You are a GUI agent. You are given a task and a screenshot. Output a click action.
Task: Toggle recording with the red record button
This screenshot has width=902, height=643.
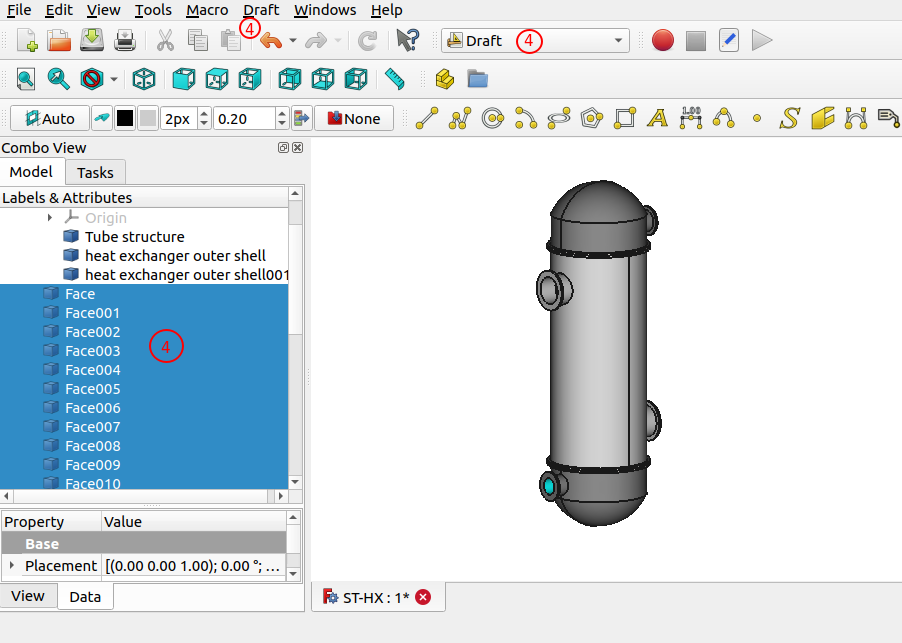coord(661,40)
